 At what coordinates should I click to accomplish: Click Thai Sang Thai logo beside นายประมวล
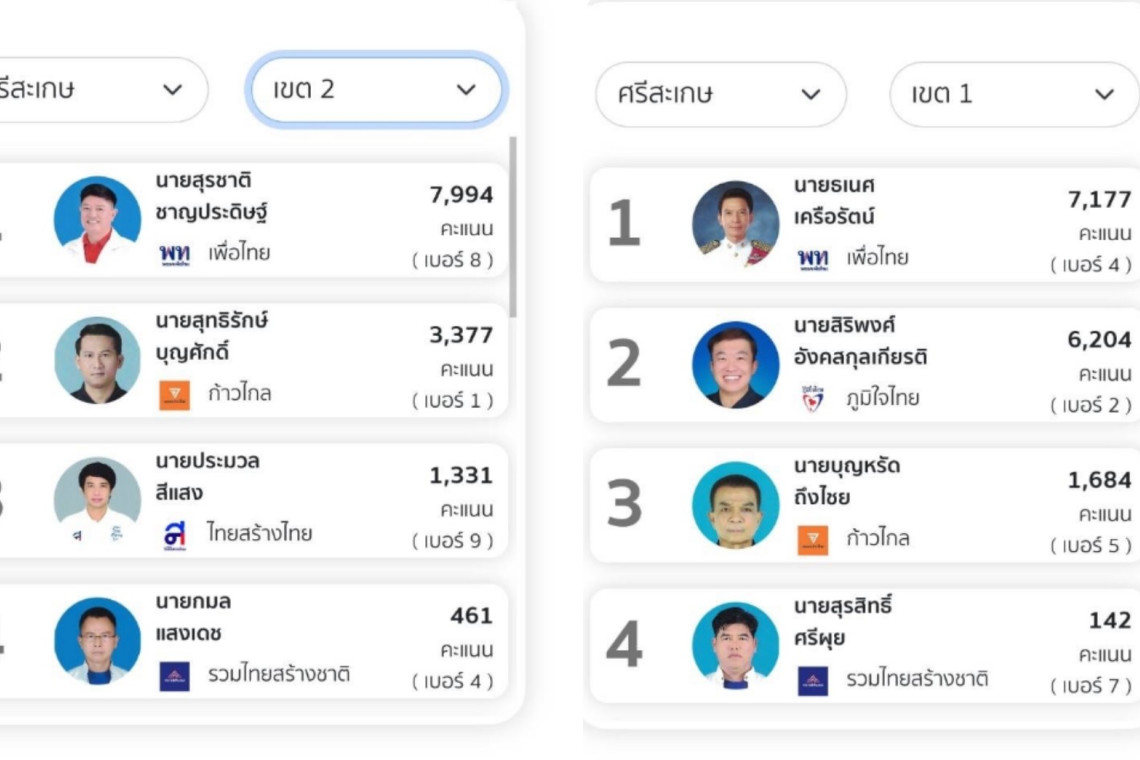coord(174,534)
